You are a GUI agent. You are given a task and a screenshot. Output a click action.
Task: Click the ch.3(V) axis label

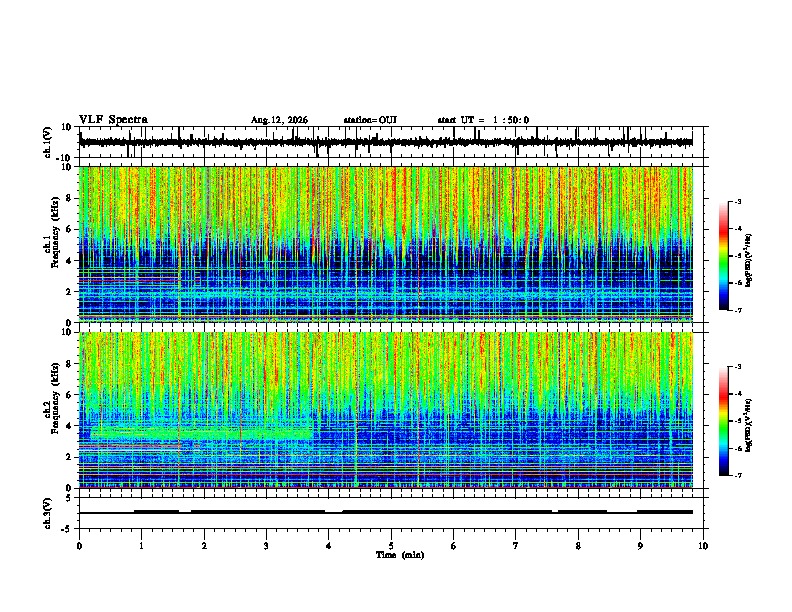48,513
